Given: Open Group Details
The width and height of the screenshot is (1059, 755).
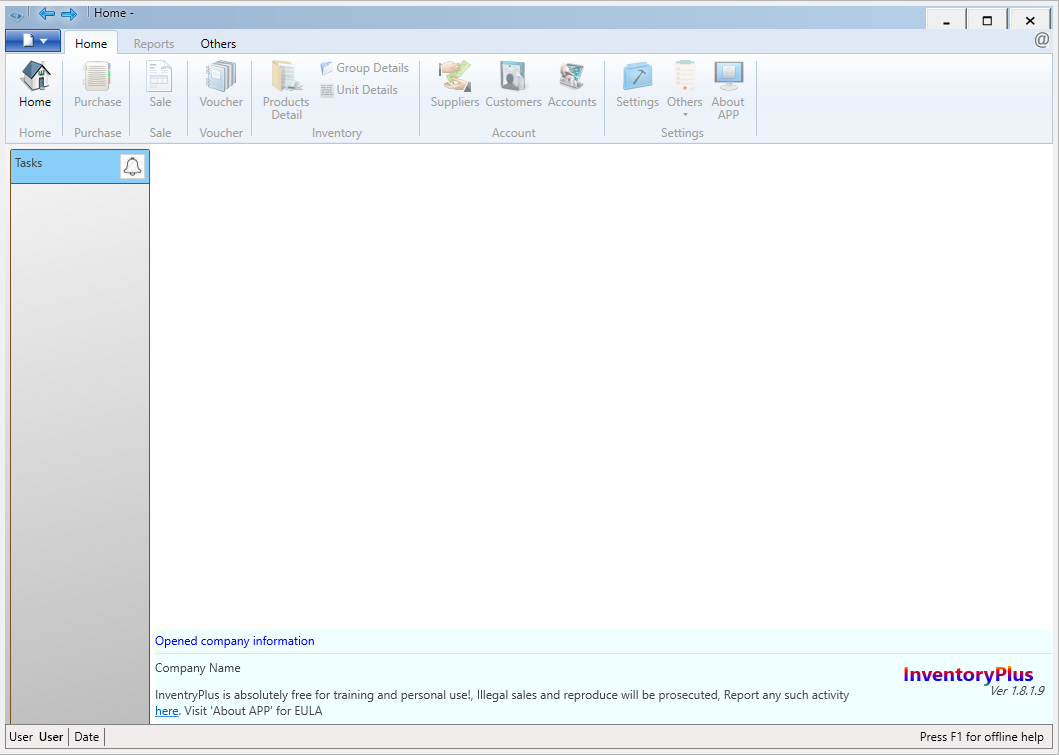Looking at the screenshot, I should [x=364, y=67].
